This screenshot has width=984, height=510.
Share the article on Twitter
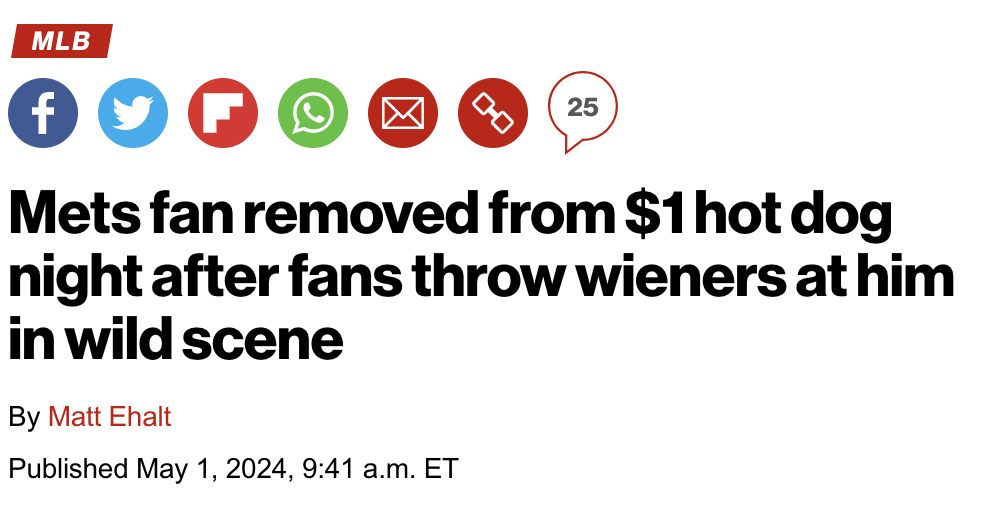tap(132, 112)
